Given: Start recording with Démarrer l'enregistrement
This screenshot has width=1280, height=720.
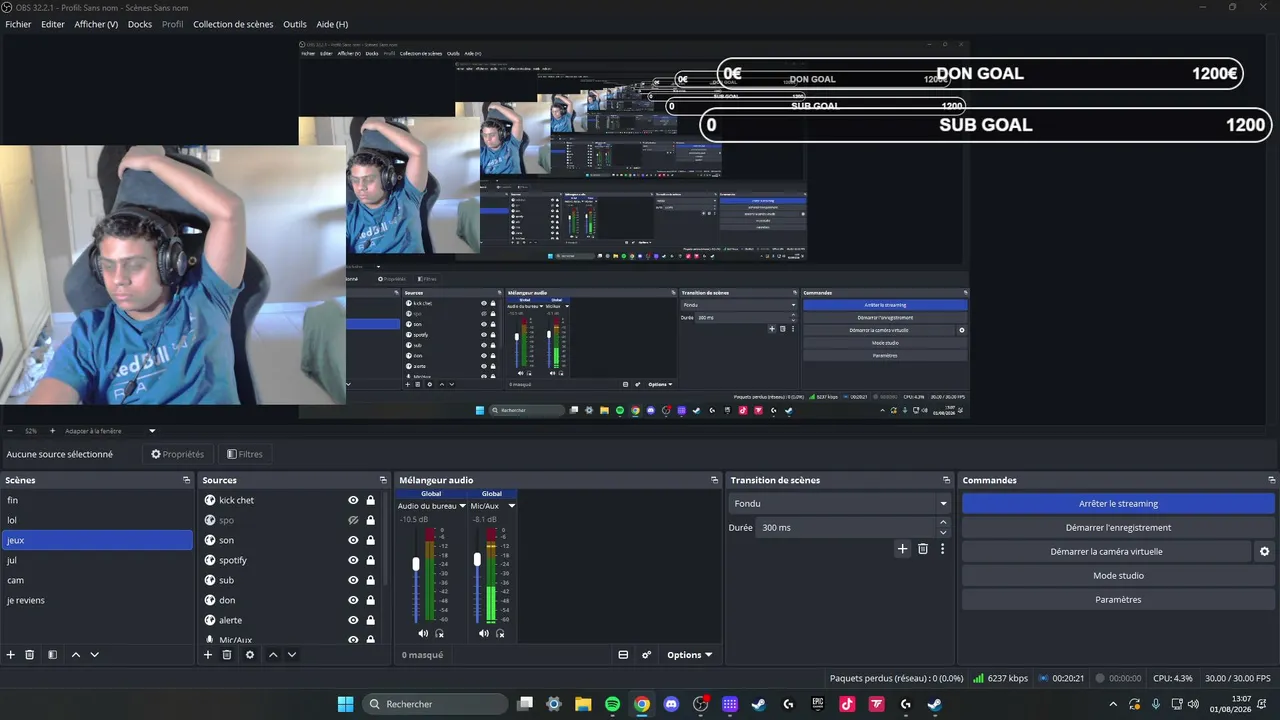Looking at the screenshot, I should (x=1118, y=528).
